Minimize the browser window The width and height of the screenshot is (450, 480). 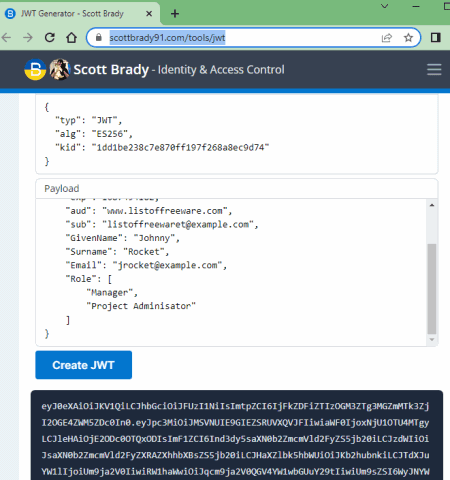point(416,6)
